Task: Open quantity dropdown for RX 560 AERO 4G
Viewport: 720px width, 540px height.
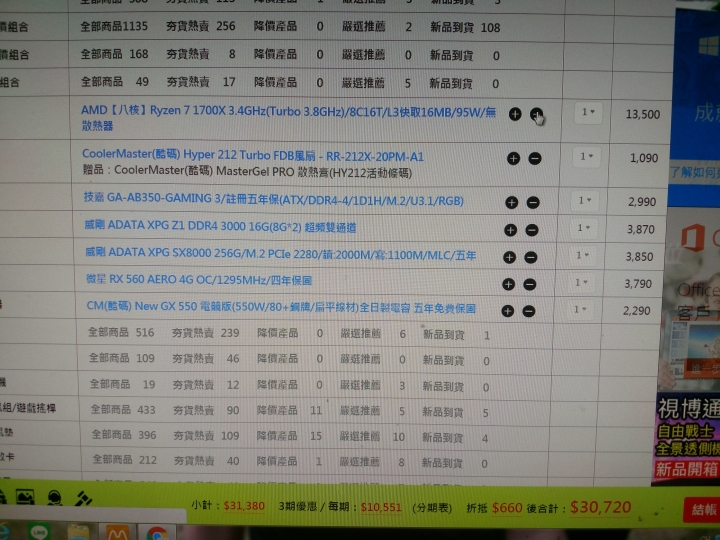Action: pos(581,282)
